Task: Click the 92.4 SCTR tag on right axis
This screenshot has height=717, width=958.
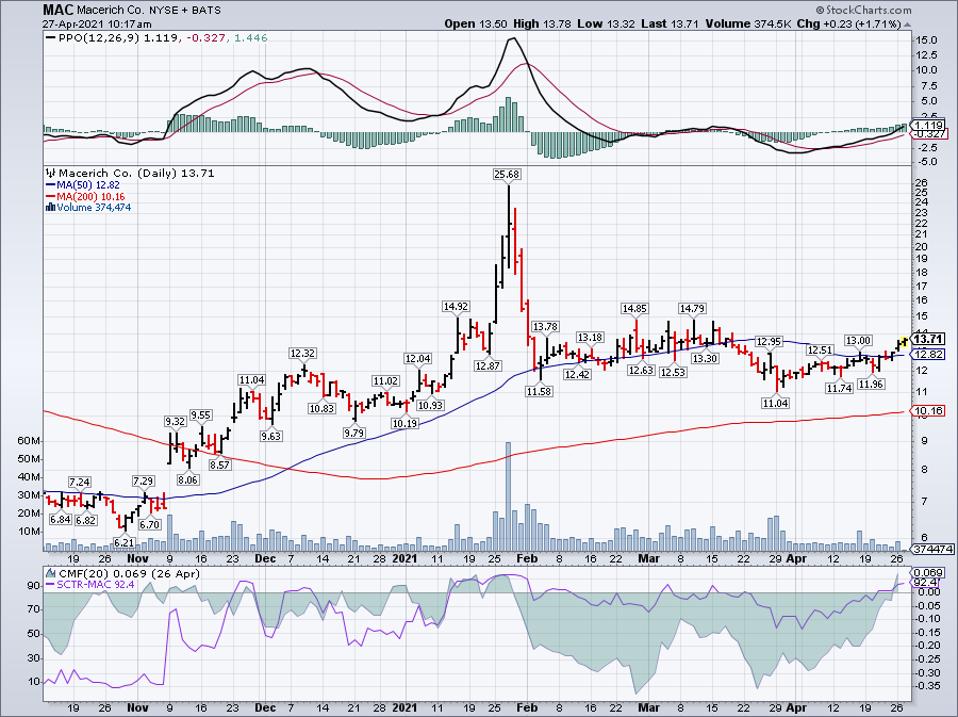Action: (x=926, y=583)
